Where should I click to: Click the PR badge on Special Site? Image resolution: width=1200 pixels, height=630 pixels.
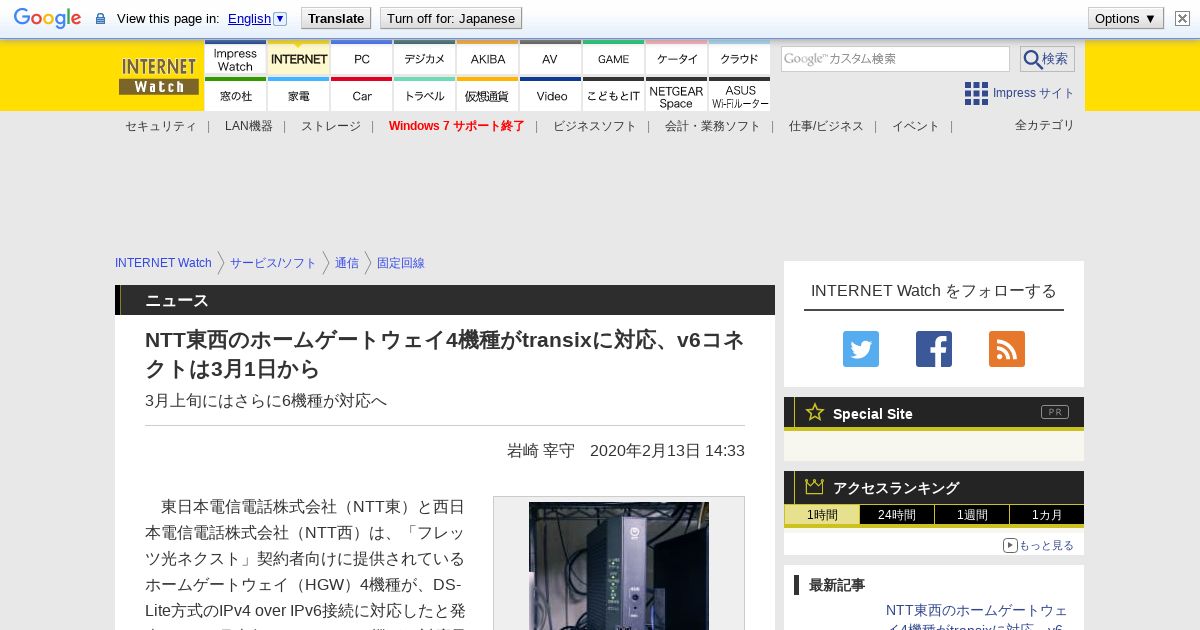(x=1055, y=412)
